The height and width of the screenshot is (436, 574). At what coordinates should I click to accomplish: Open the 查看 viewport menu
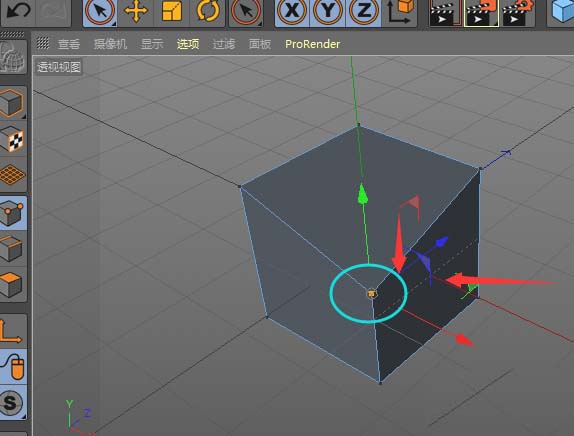(69, 44)
